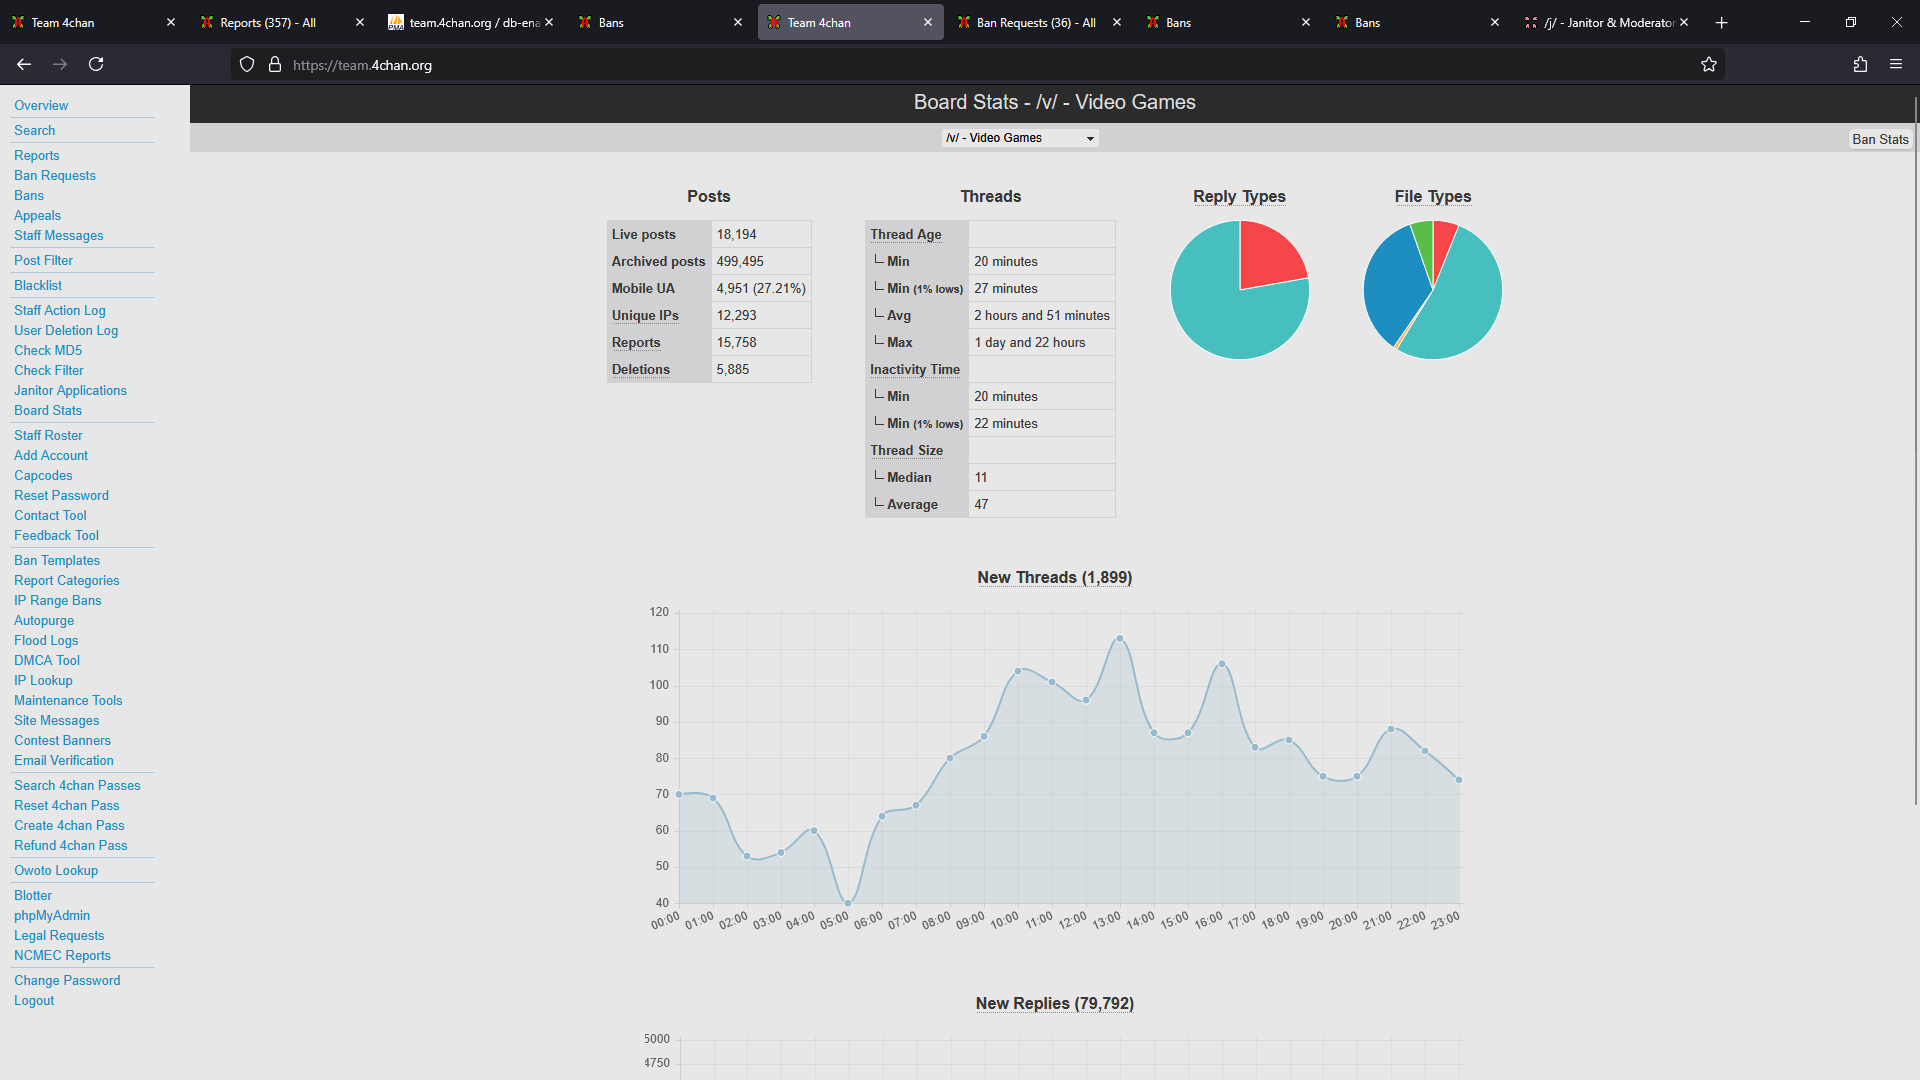Close the phpMyAdmin db tab
The width and height of the screenshot is (1920, 1080).
coord(549,22)
